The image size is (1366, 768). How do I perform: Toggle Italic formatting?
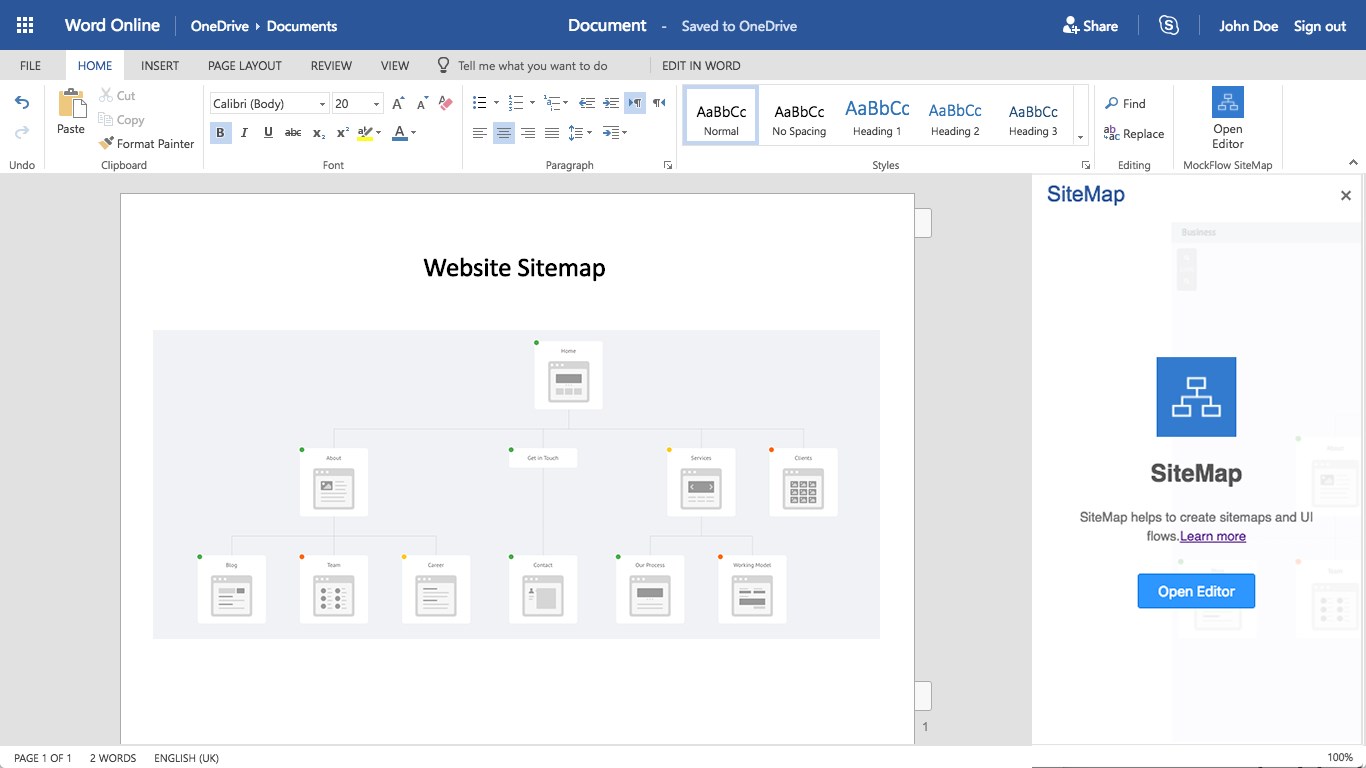pos(244,133)
